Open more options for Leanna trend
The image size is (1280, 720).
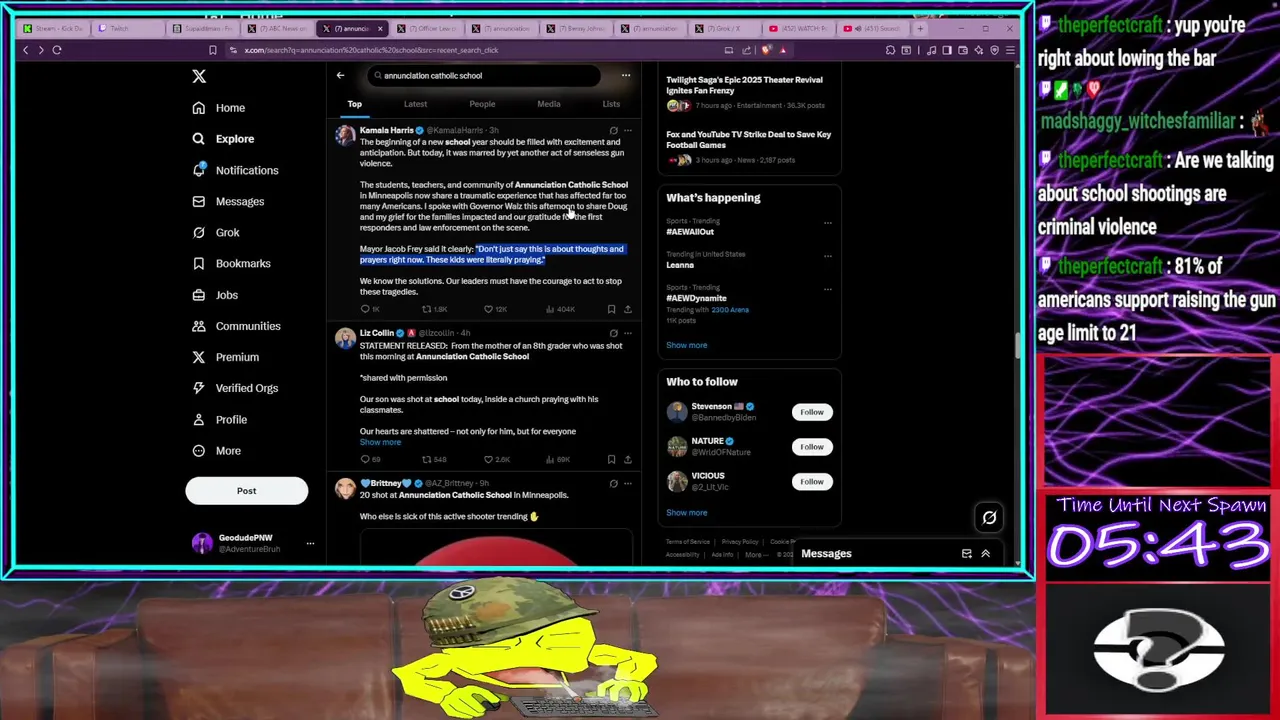click(x=828, y=255)
